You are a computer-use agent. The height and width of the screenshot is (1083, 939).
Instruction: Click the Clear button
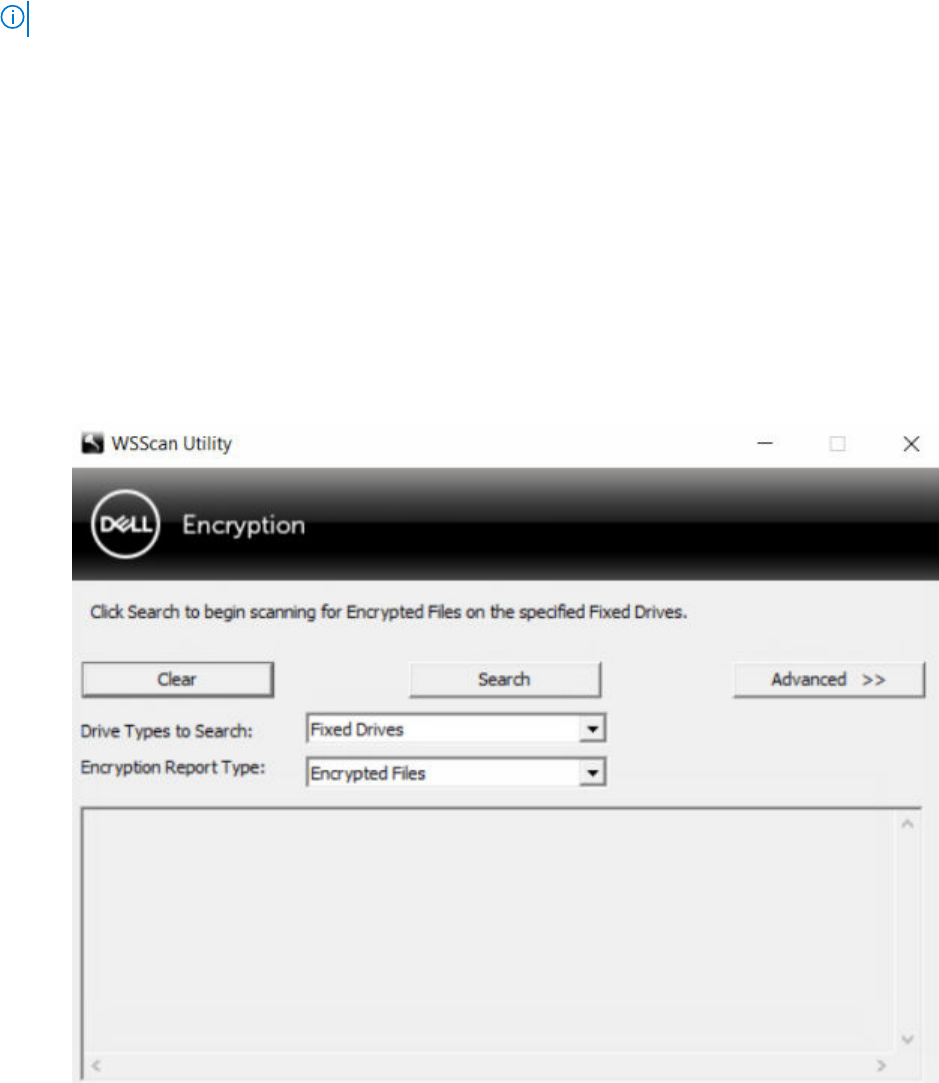pyautogui.click(x=177, y=680)
